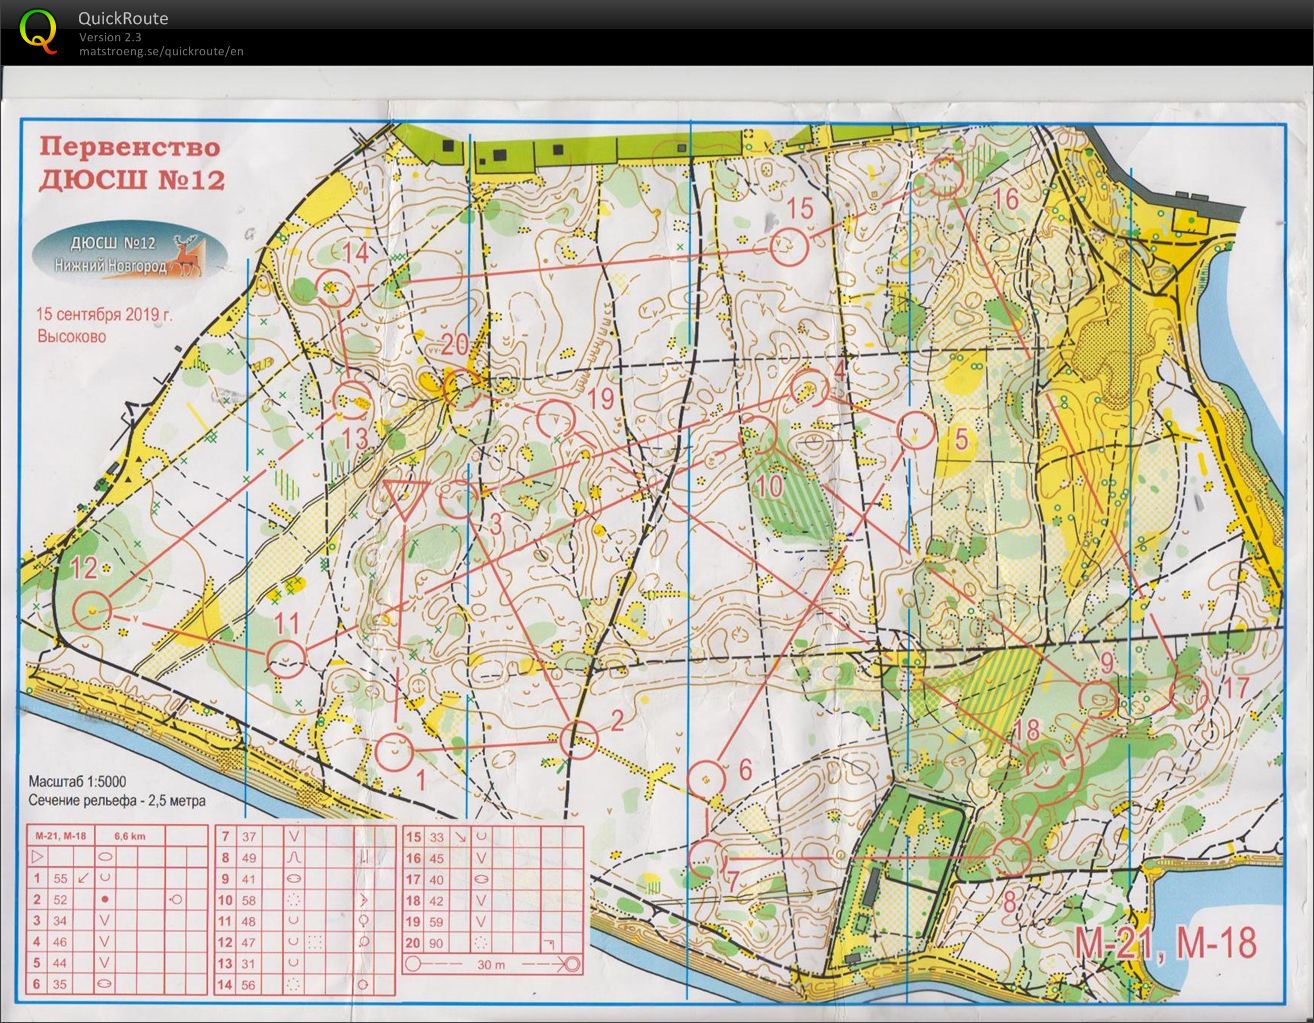
Task: Click the QuickRoute title text
Action: tap(123, 18)
